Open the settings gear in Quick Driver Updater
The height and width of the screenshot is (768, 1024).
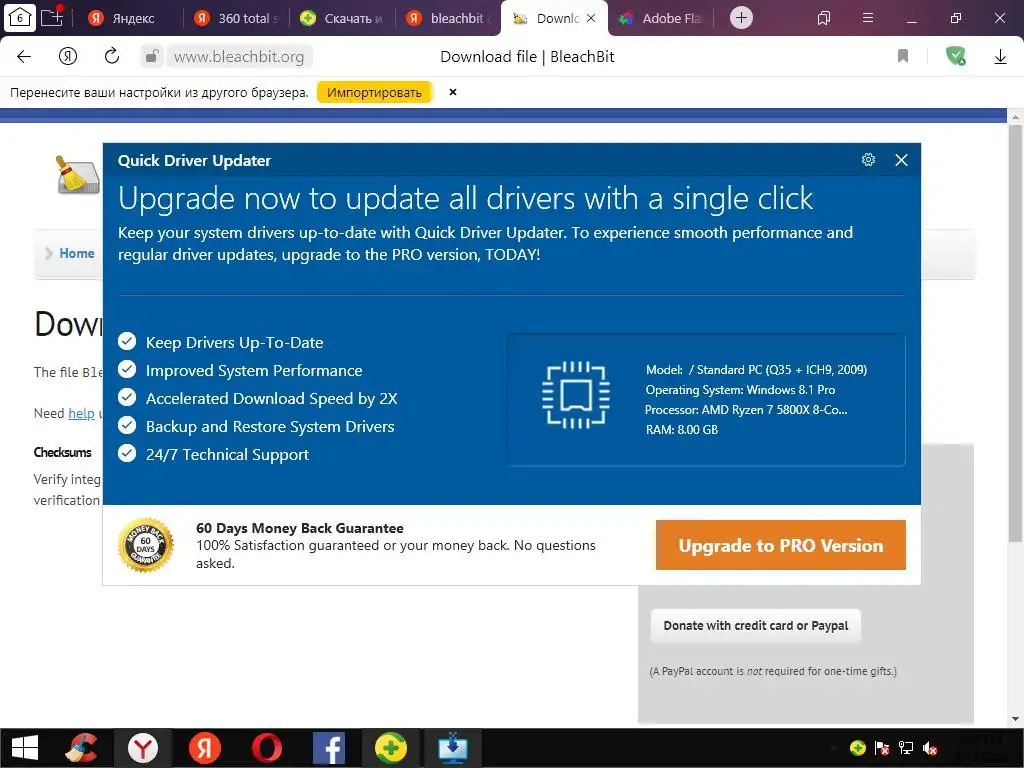(x=868, y=159)
